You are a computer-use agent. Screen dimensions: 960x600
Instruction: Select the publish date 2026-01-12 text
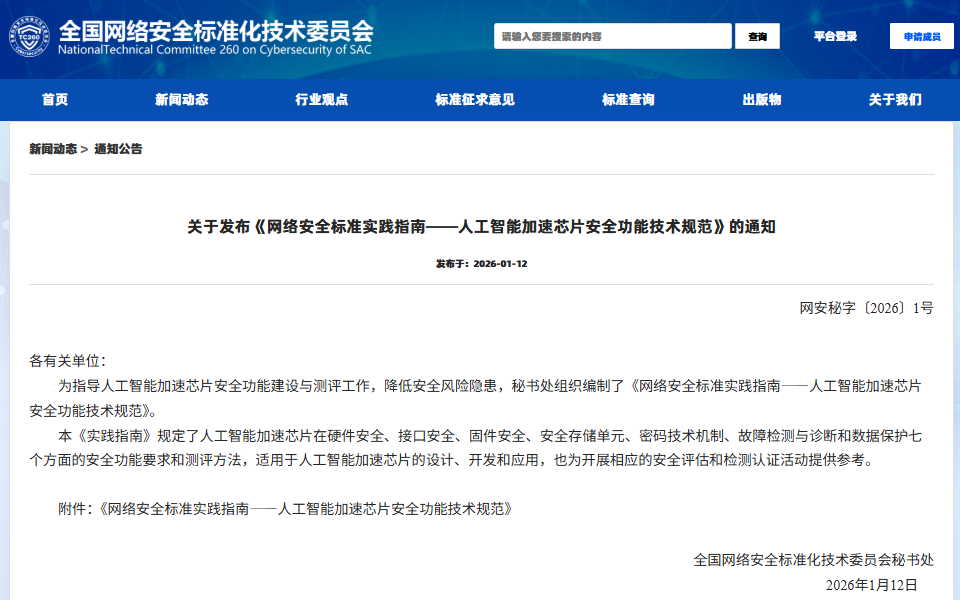500,264
